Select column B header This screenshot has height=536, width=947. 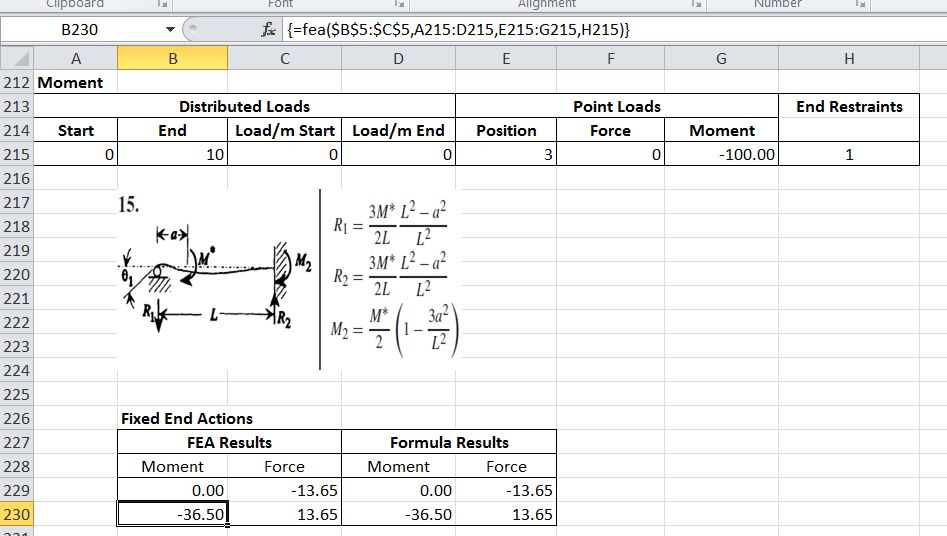(172, 59)
